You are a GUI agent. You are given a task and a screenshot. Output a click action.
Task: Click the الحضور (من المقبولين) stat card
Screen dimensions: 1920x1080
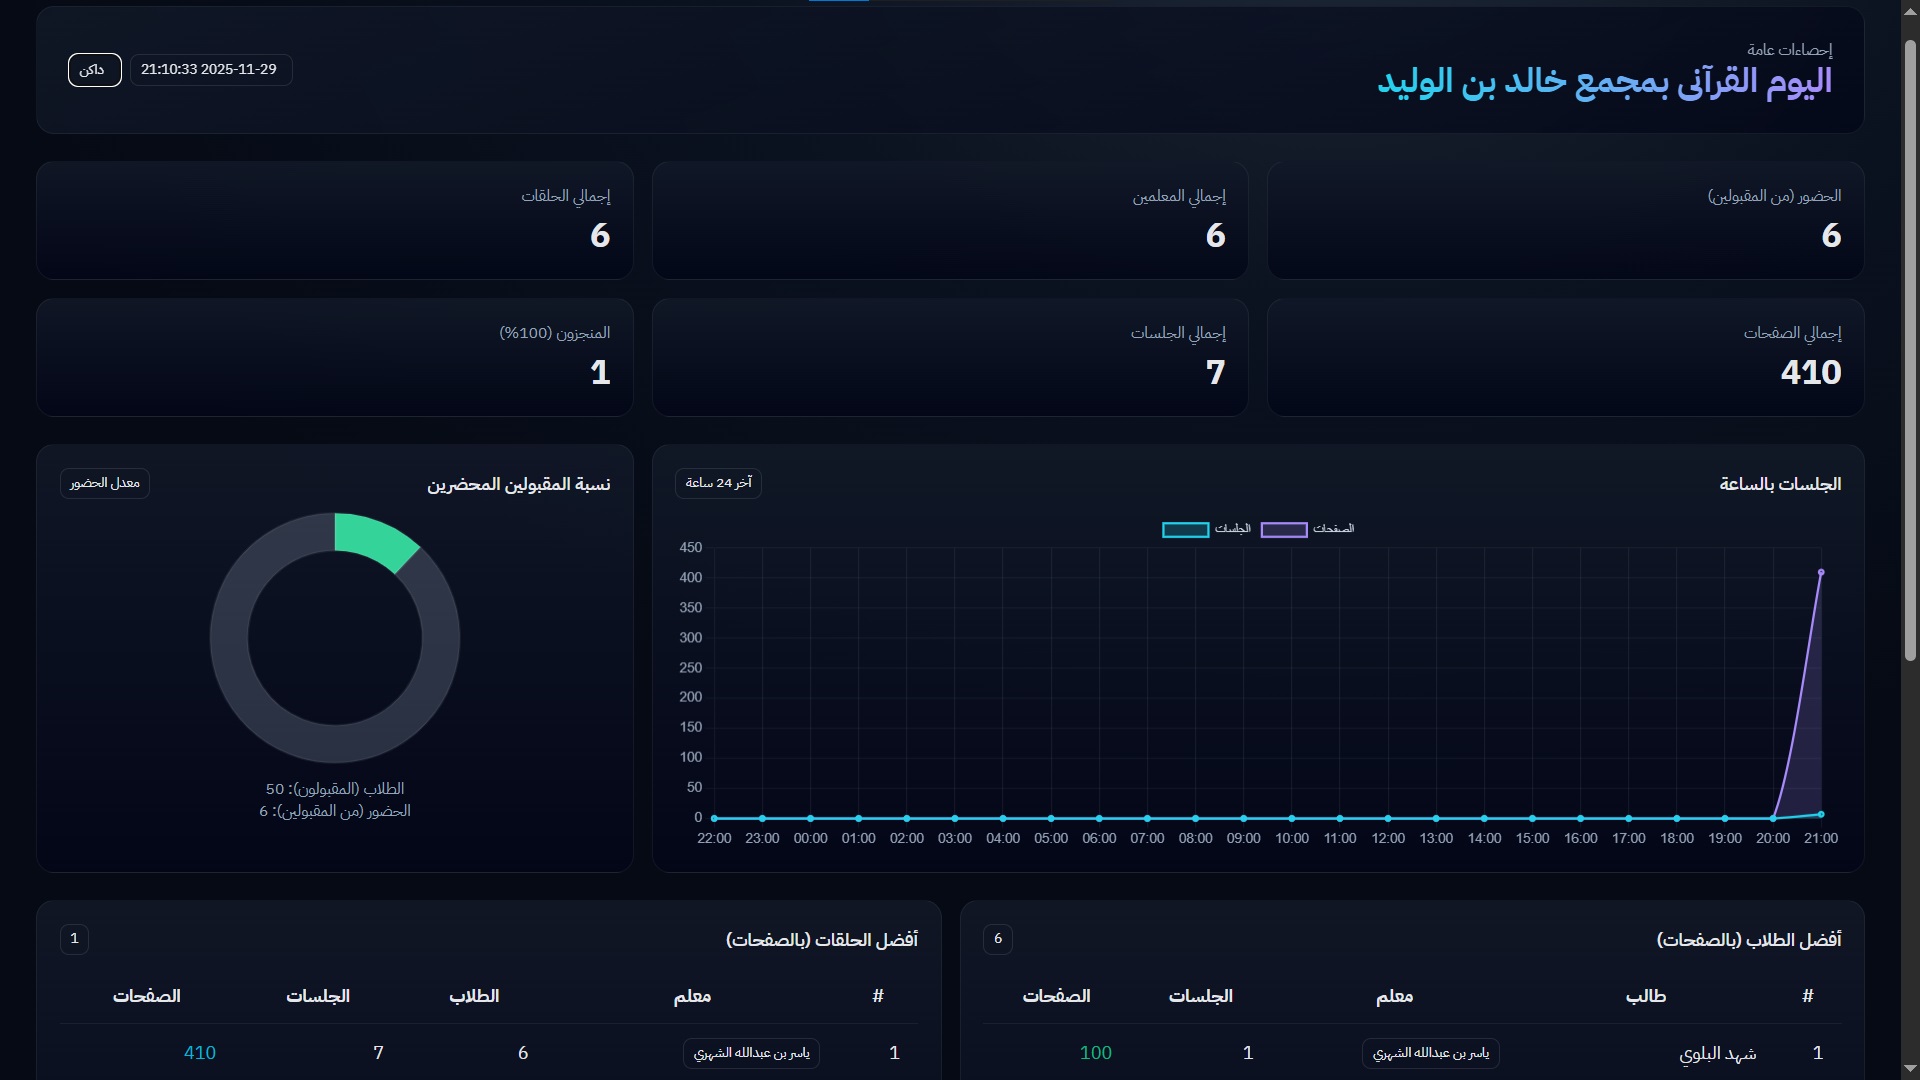[x=1565, y=220]
